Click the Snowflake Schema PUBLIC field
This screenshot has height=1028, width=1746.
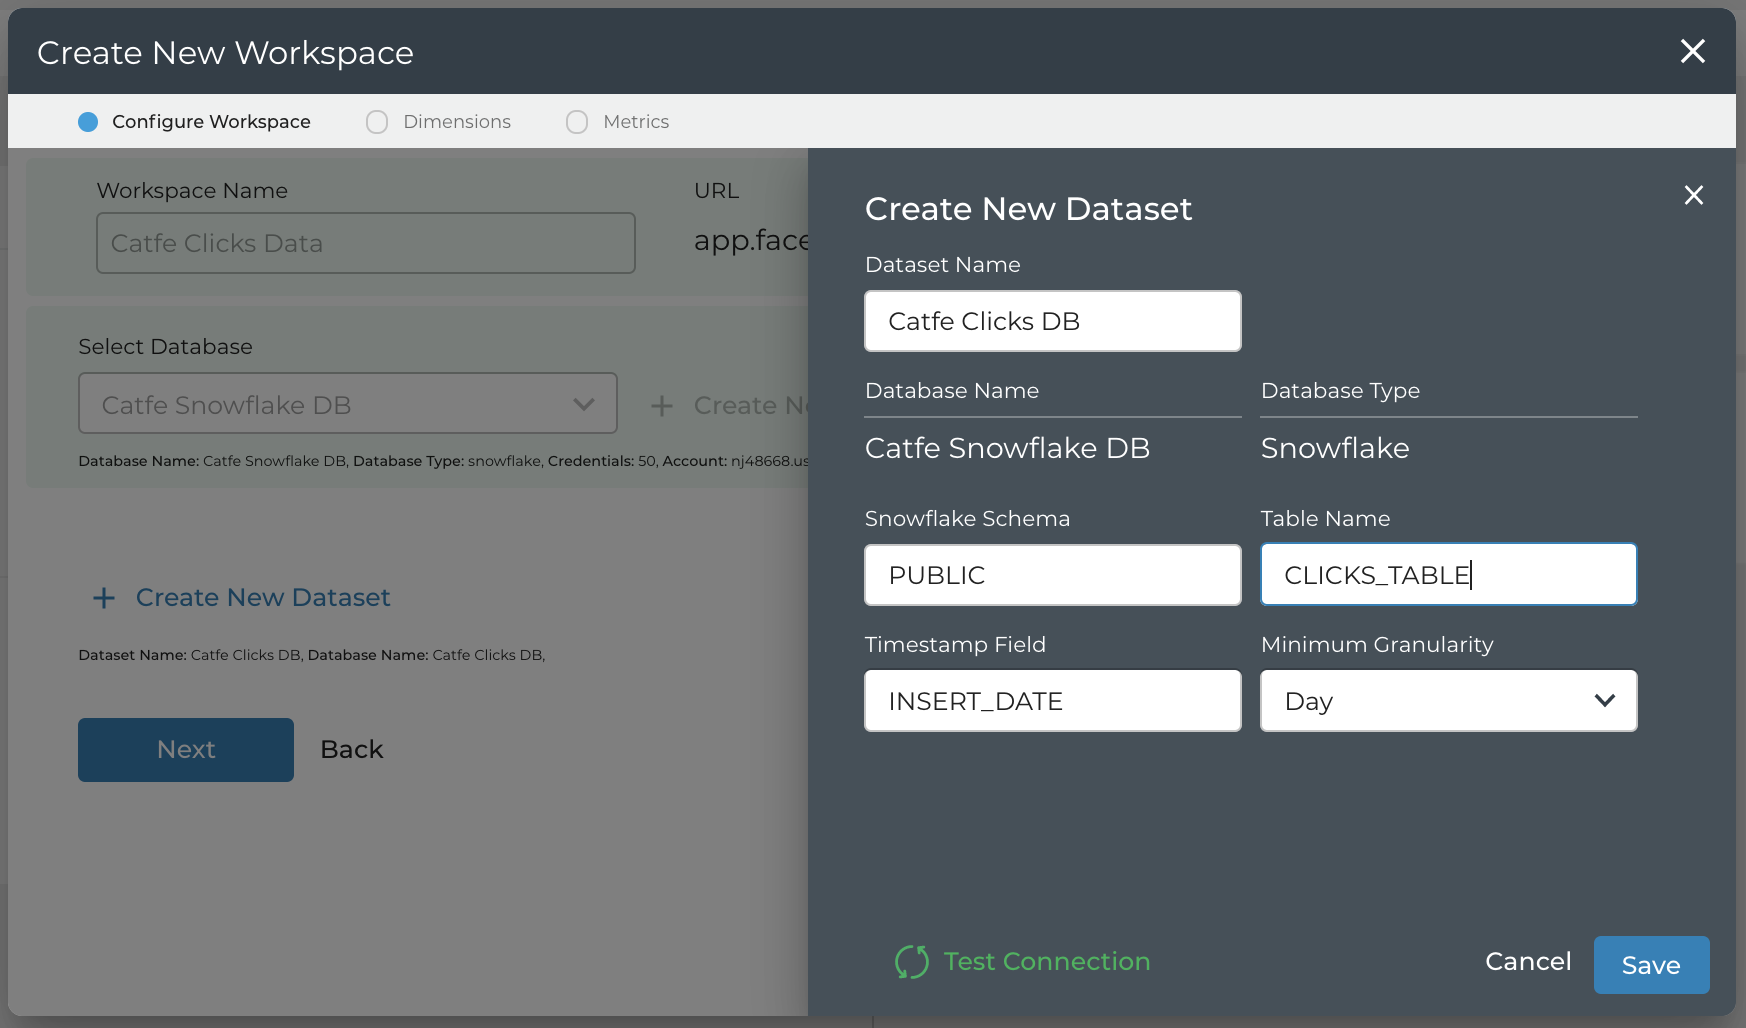tap(1052, 575)
